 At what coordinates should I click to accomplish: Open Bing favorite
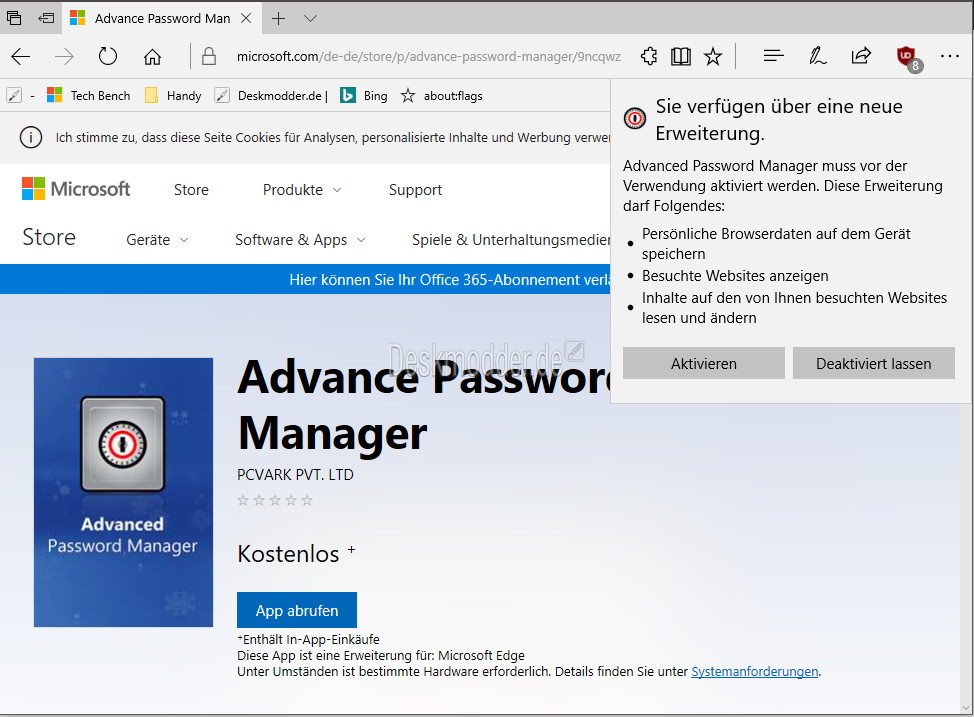tap(364, 96)
